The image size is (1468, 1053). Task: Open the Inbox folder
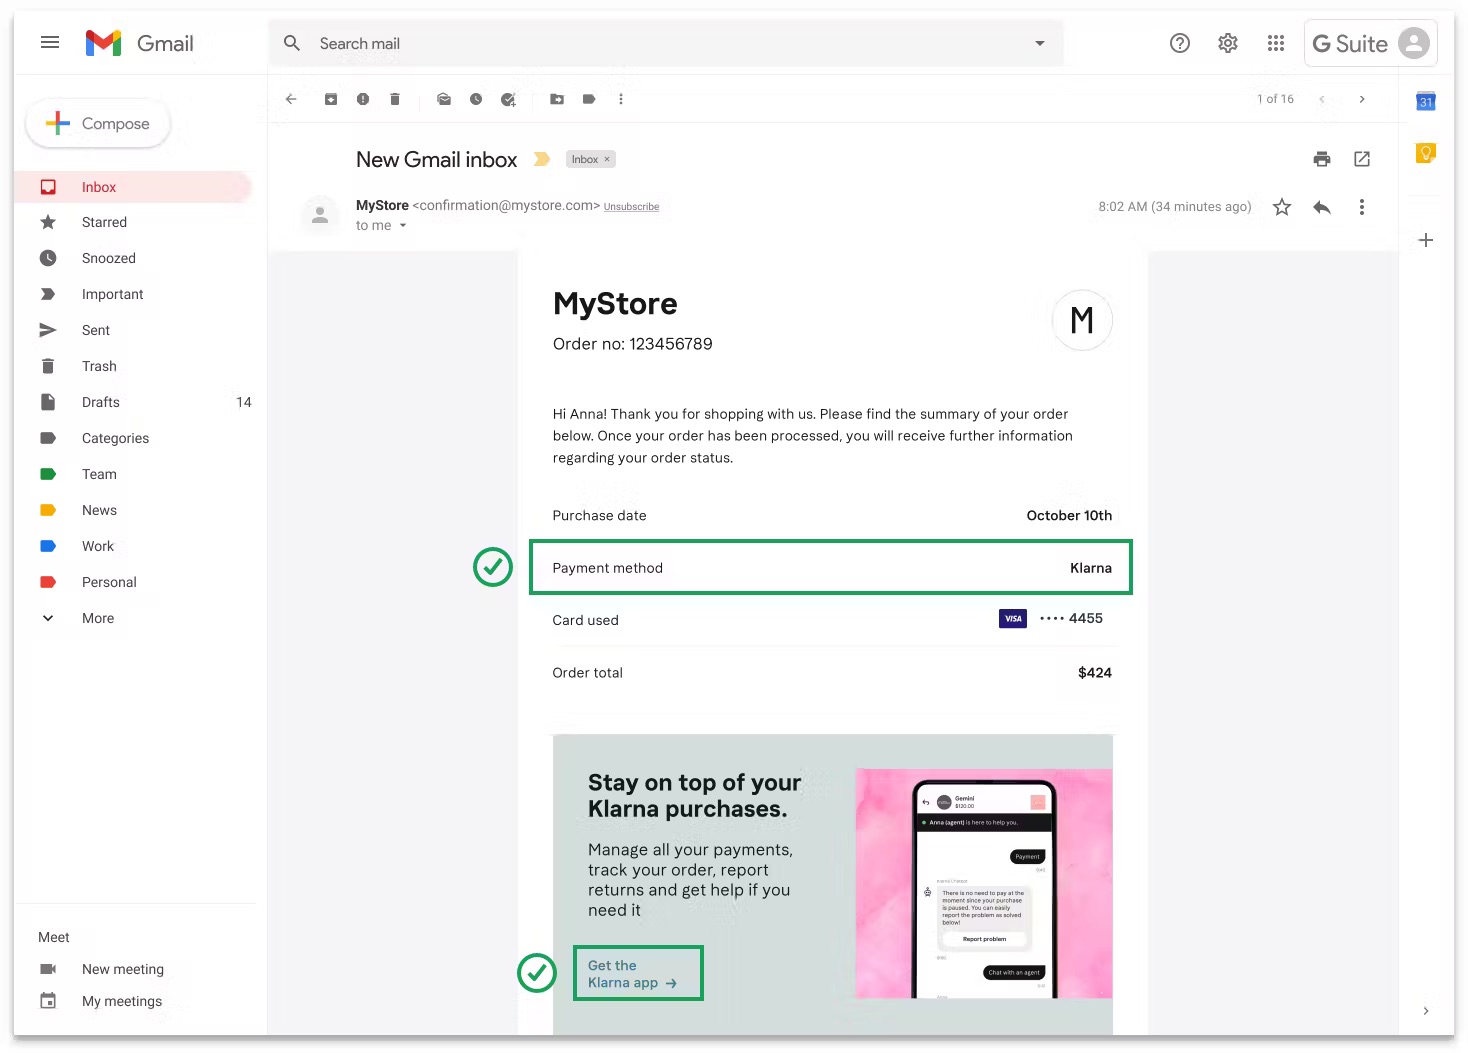click(132, 187)
